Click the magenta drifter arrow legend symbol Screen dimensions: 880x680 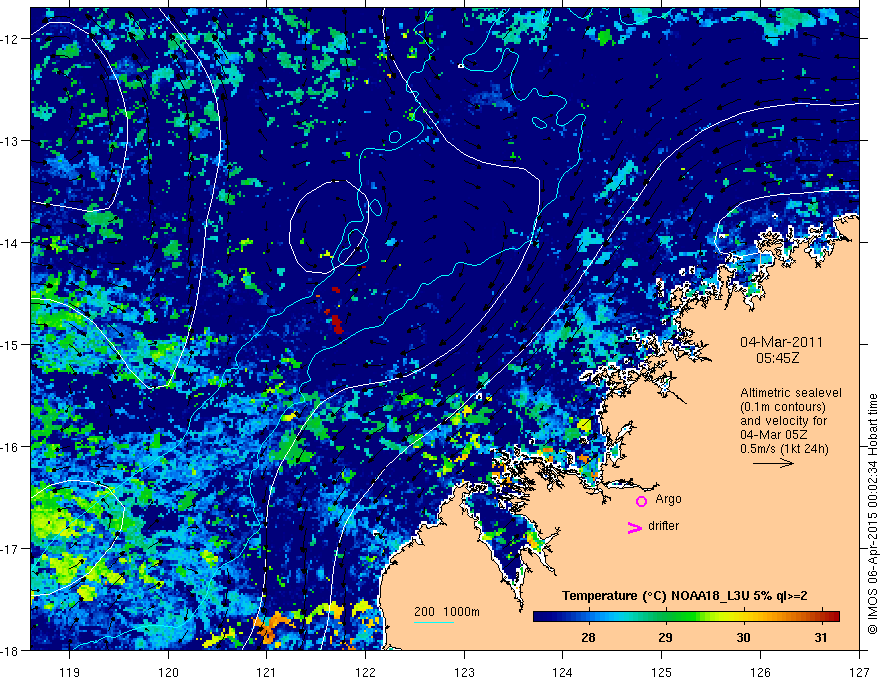pyautogui.click(x=635, y=528)
